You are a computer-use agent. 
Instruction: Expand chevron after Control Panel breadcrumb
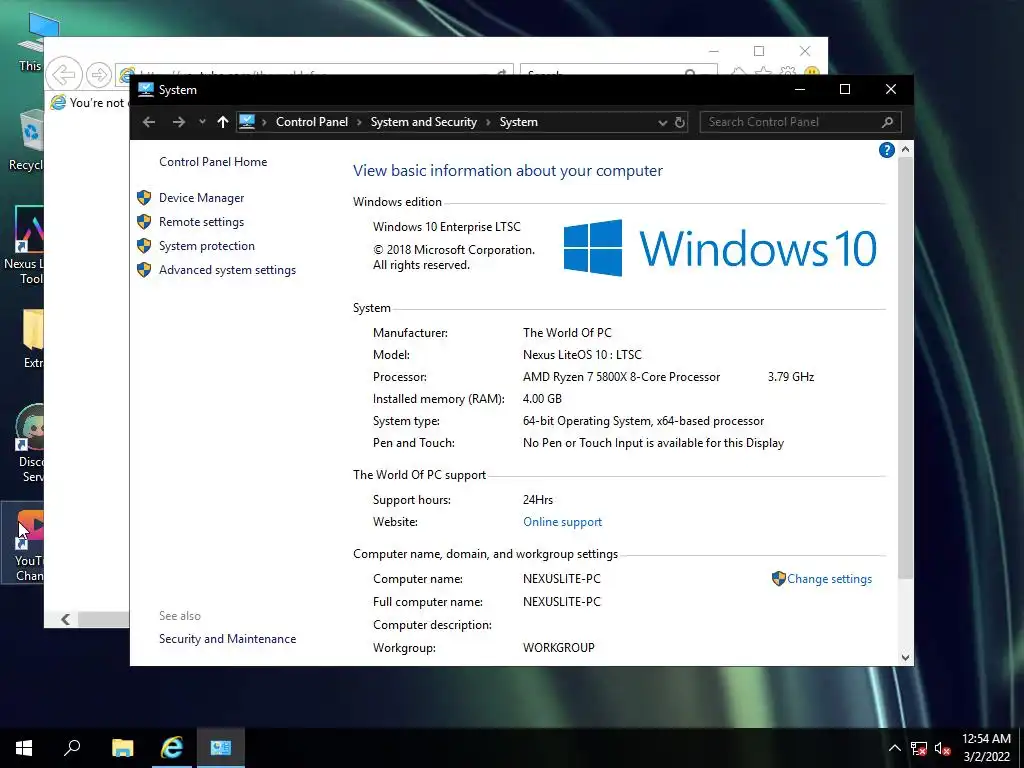(359, 122)
